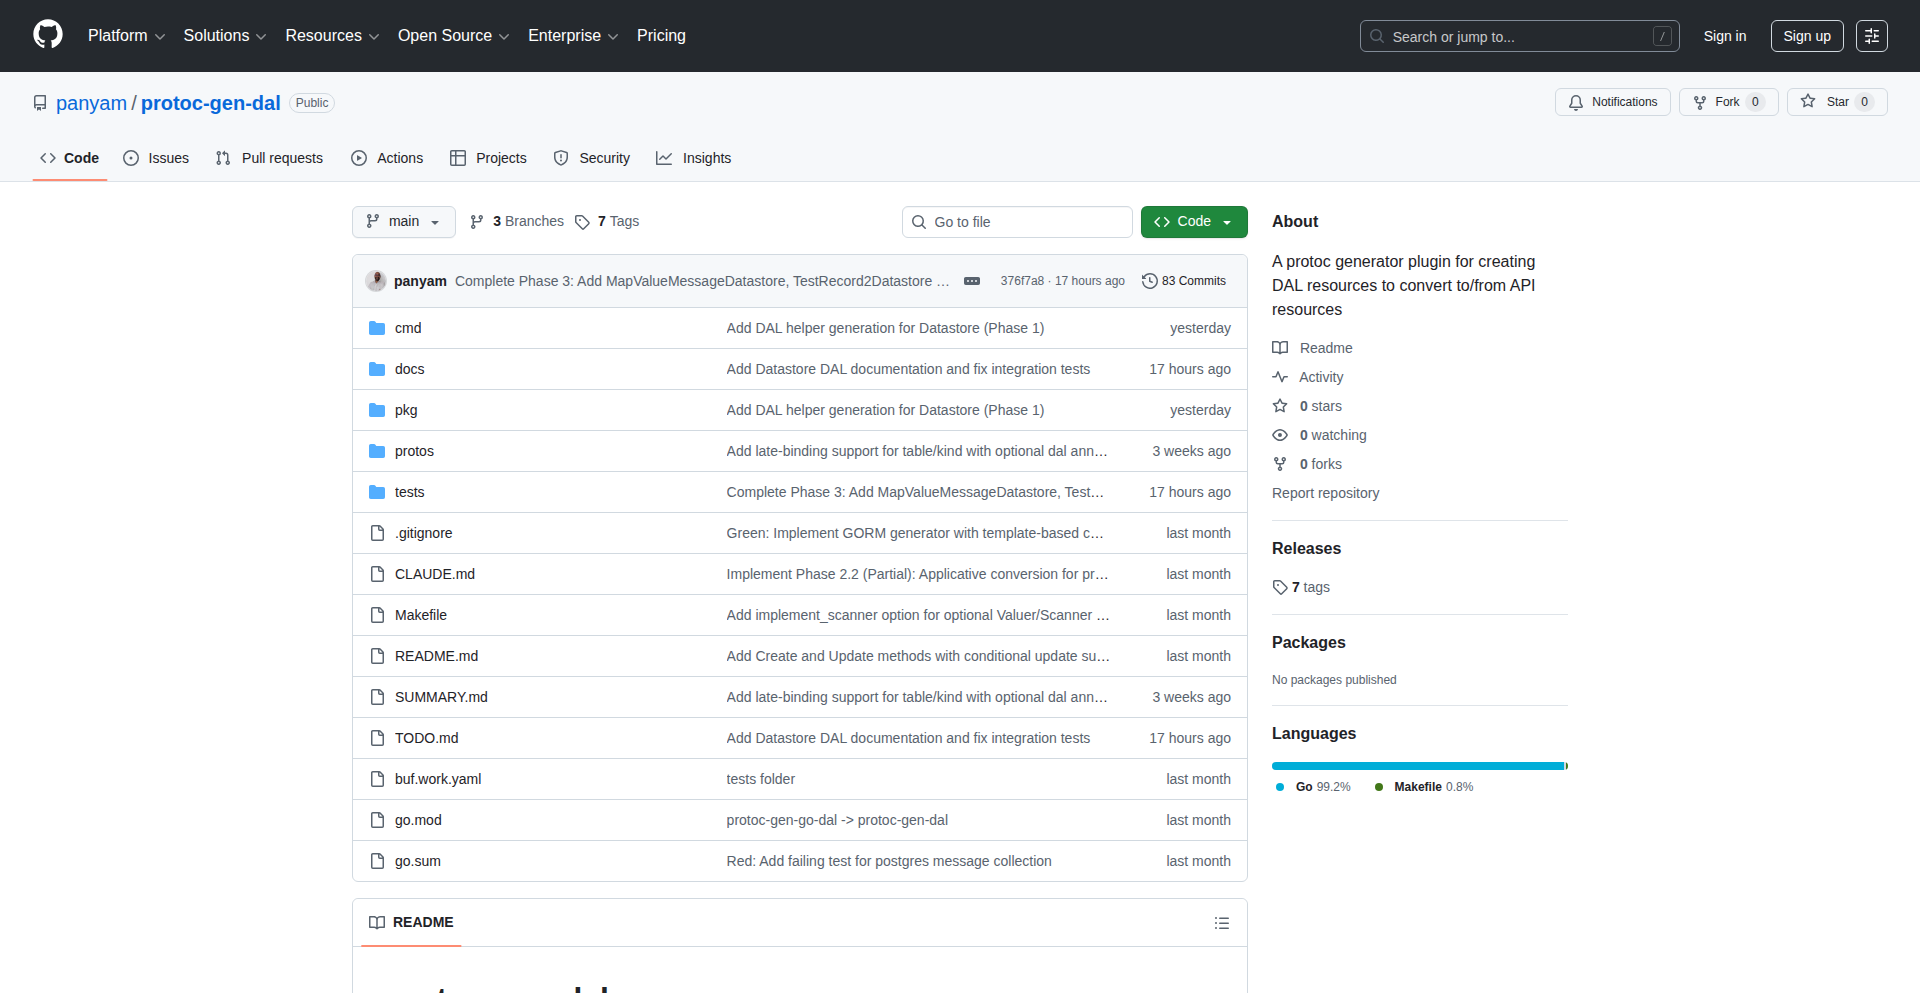Open the Insights tab
This screenshot has height=993, width=1920.
pos(694,157)
